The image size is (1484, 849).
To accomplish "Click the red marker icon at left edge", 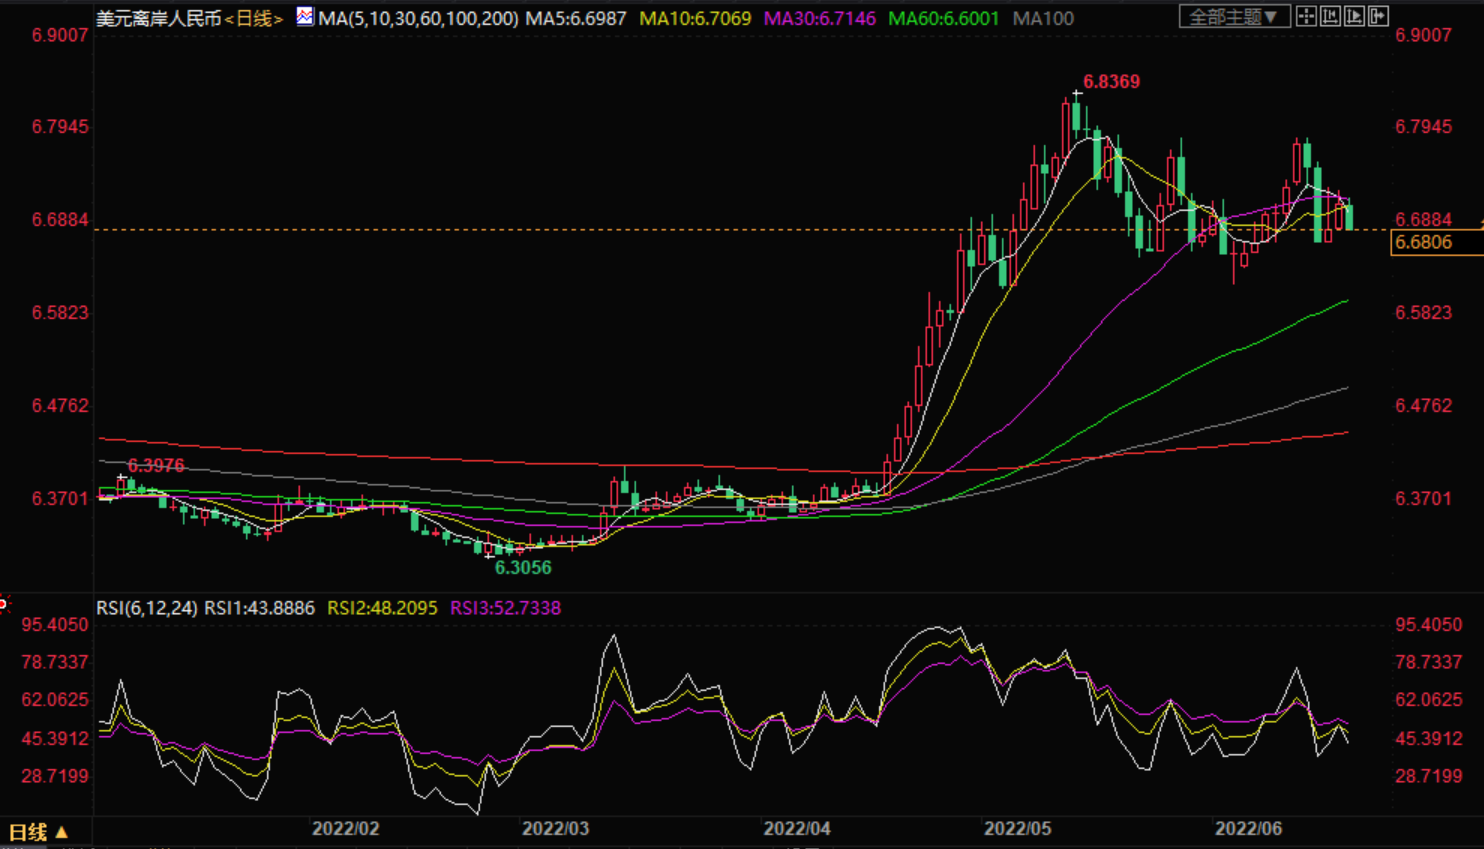I will 4,603.
